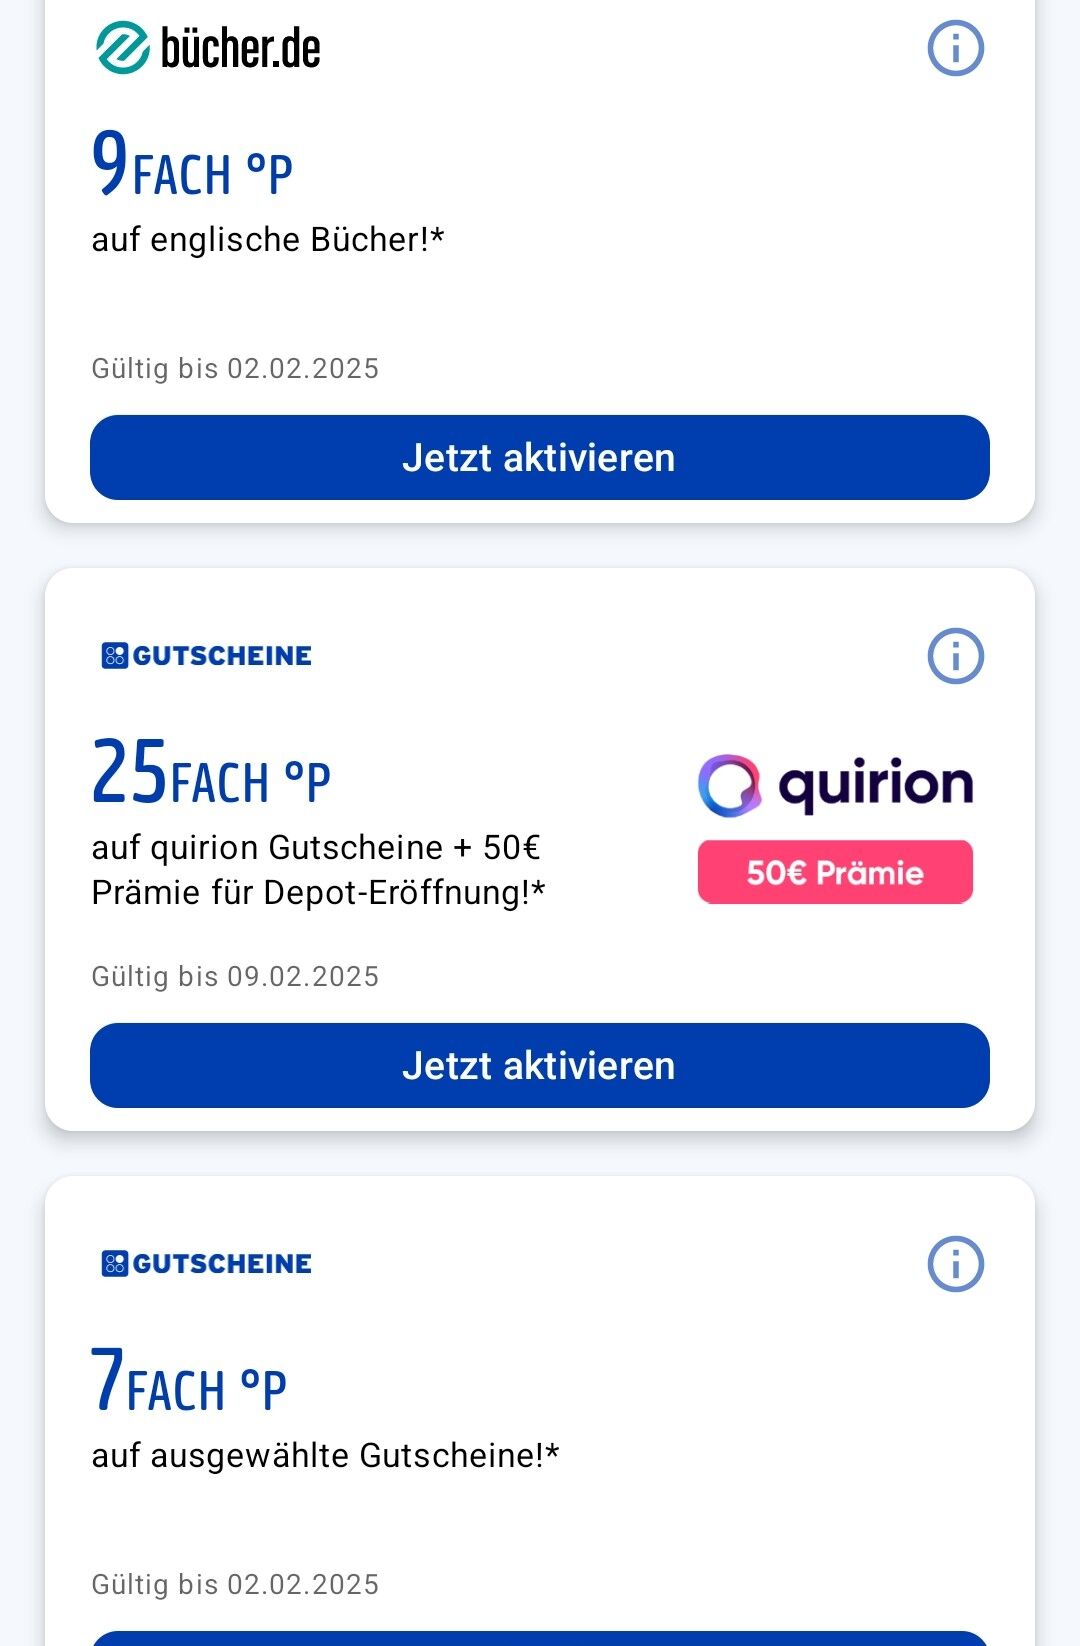Open info icon on bücher.de coupon

956,48
